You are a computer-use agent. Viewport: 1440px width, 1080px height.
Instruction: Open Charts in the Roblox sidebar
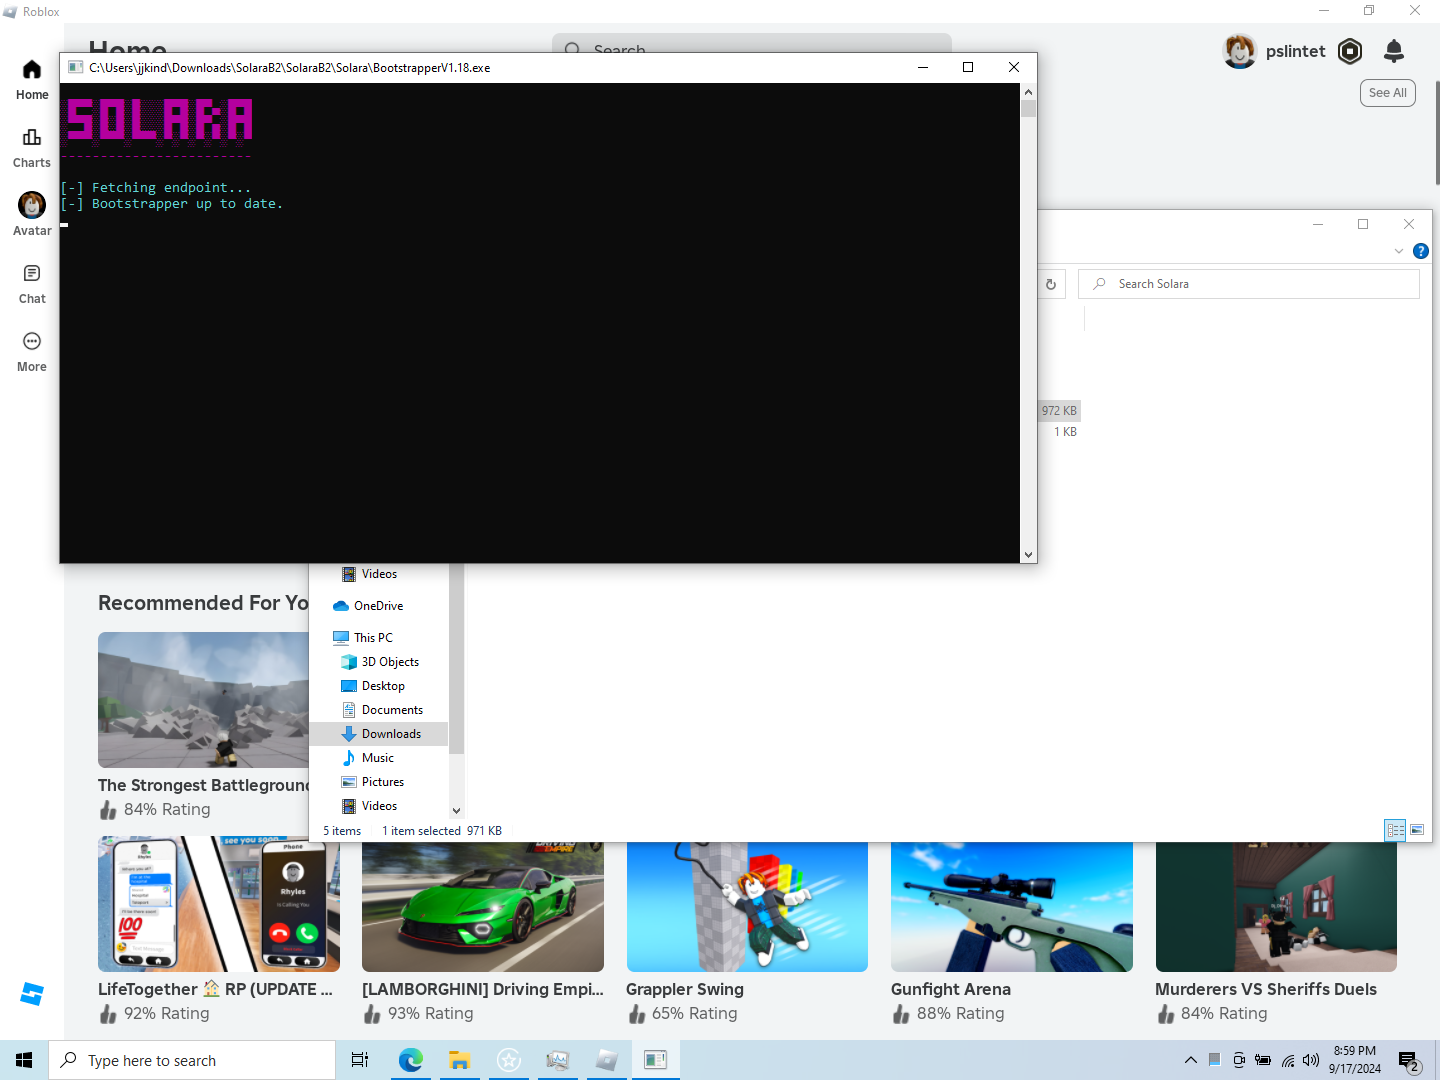pyautogui.click(x=32, y=148)
